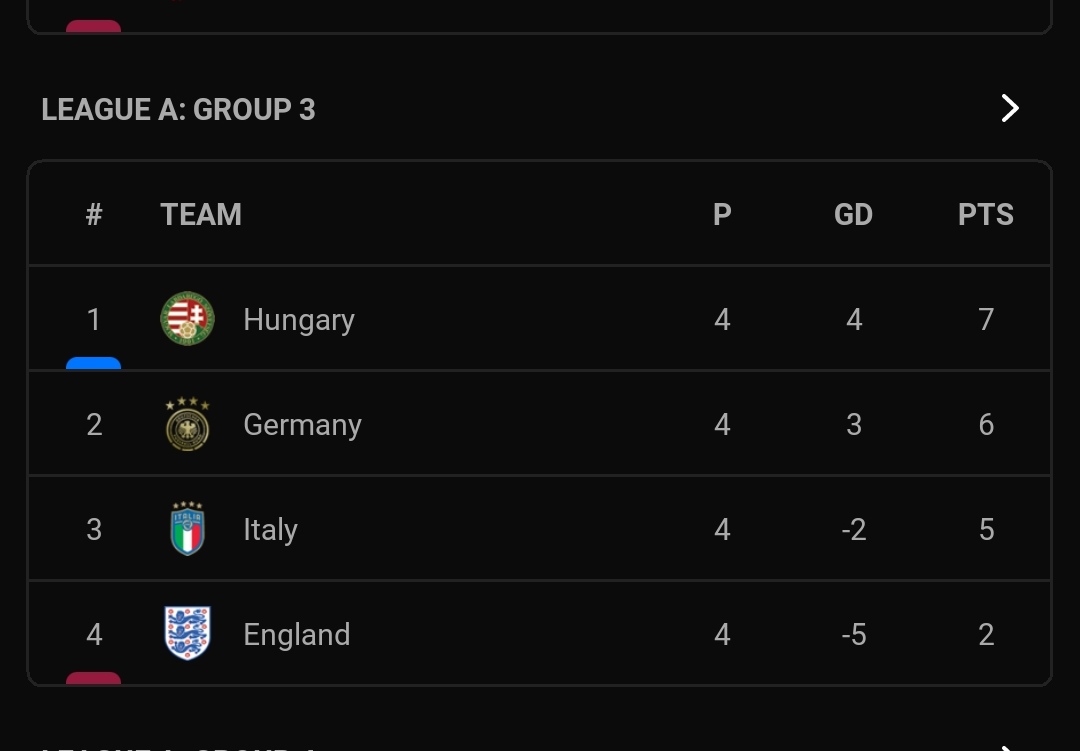
Task: Open the Italy team name
Action: pos(270,530)
